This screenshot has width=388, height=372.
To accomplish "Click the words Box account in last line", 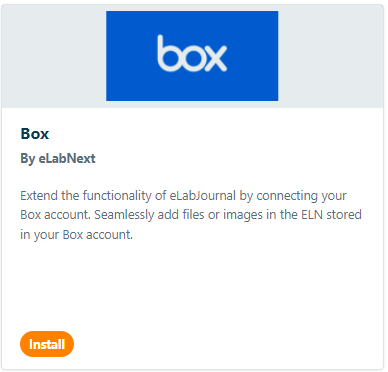I will [97, 235].
